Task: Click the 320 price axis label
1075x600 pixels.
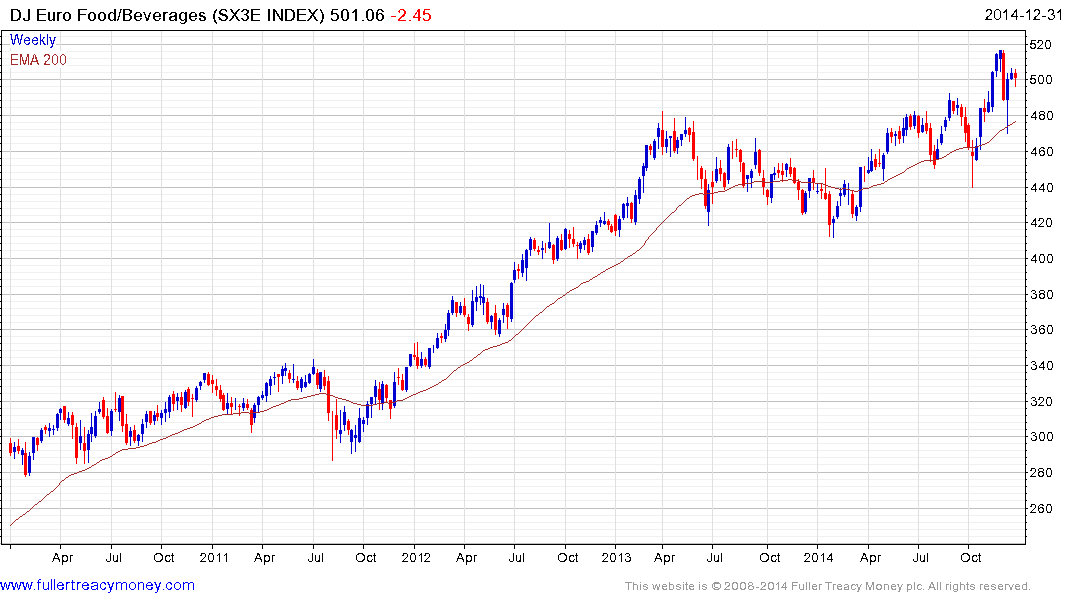Action: (1040, 401)
